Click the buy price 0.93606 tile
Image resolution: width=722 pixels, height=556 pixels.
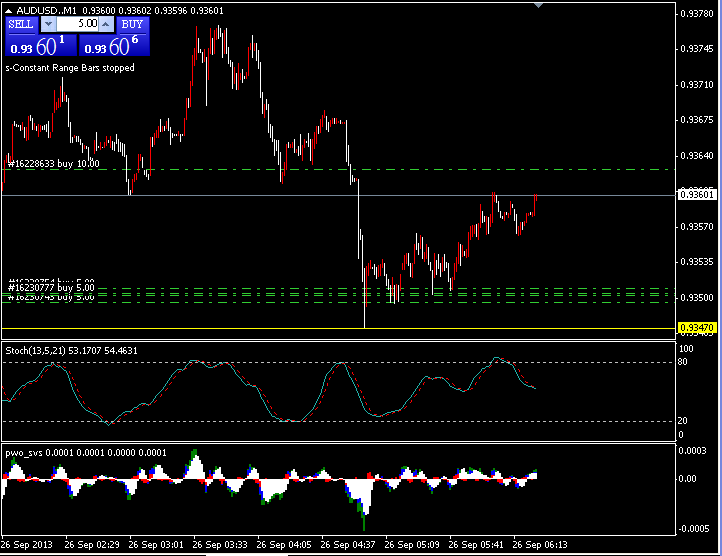pos(115,46)
